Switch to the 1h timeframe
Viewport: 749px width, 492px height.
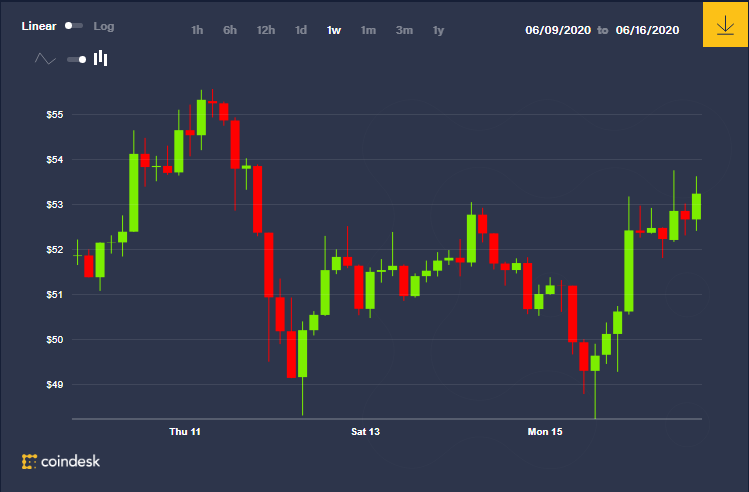pos(197,30)
